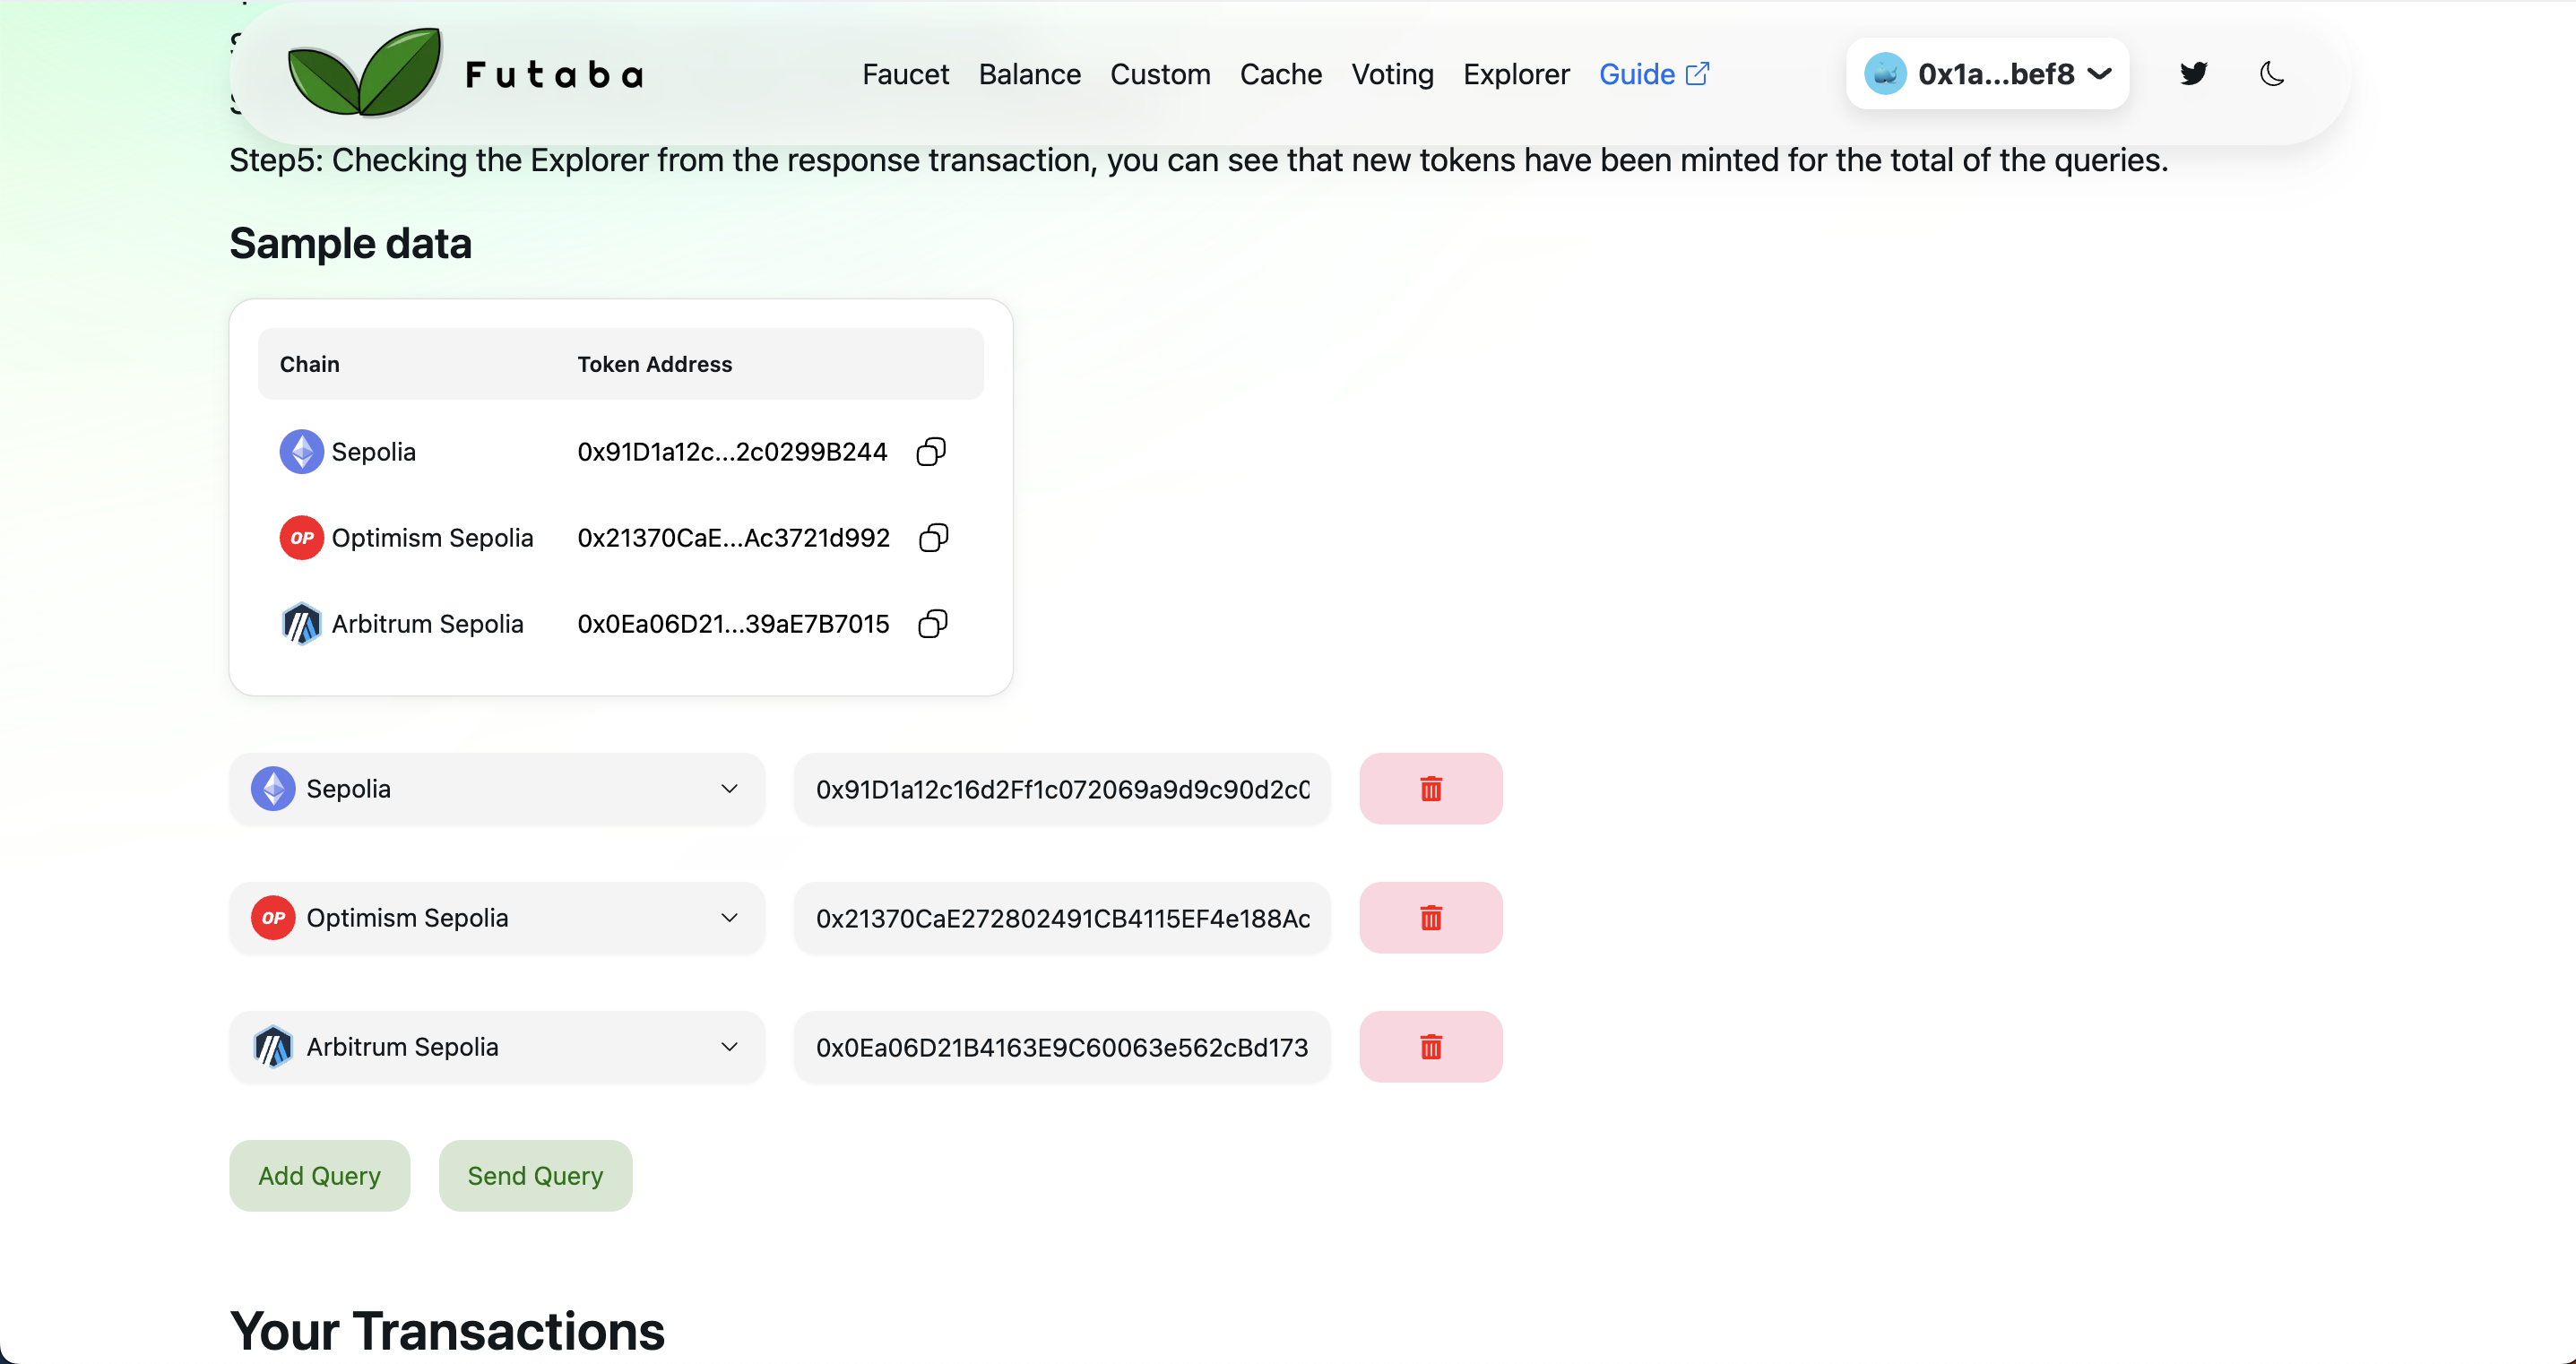2576x1364 pixels.
Task: Switch to the Explorer page
Action: pos(1516,74)
